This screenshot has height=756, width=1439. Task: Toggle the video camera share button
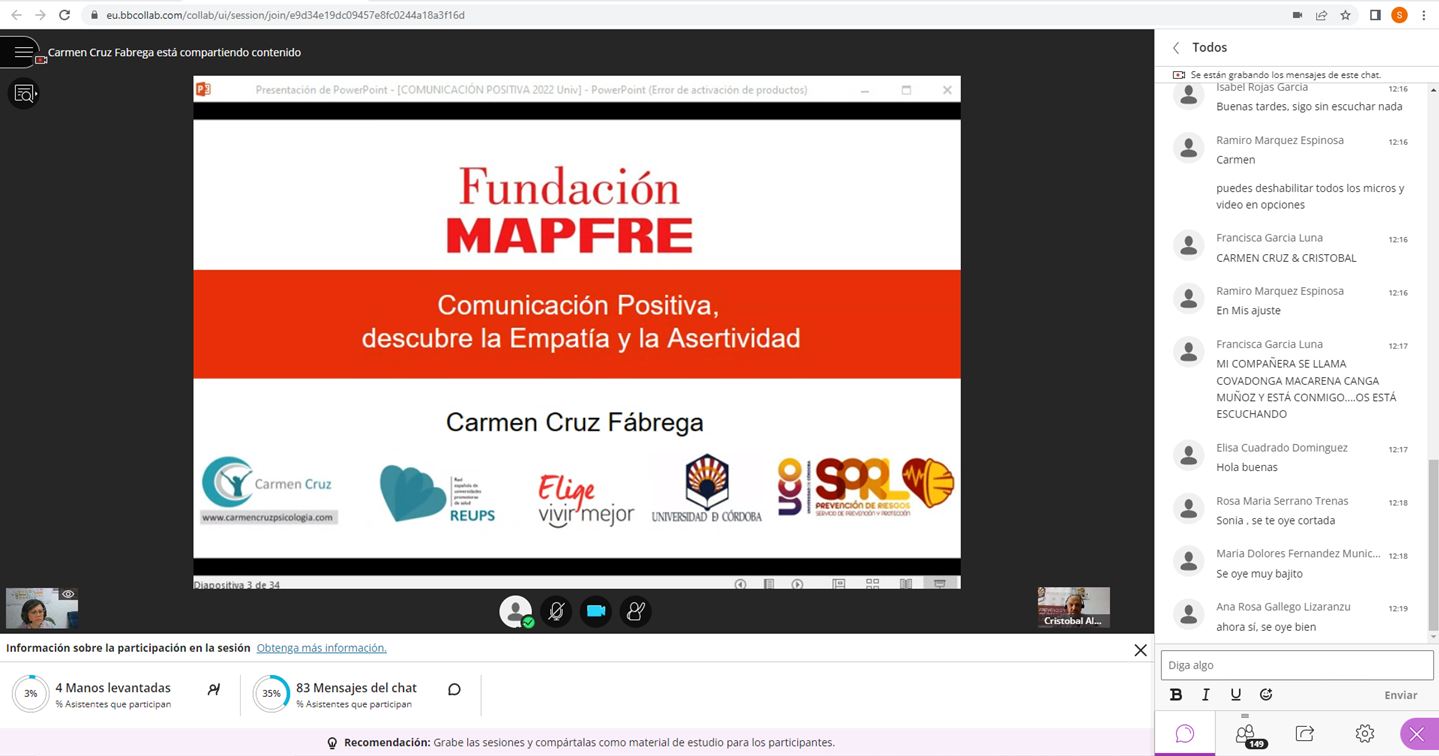click(x=596, y=611)
